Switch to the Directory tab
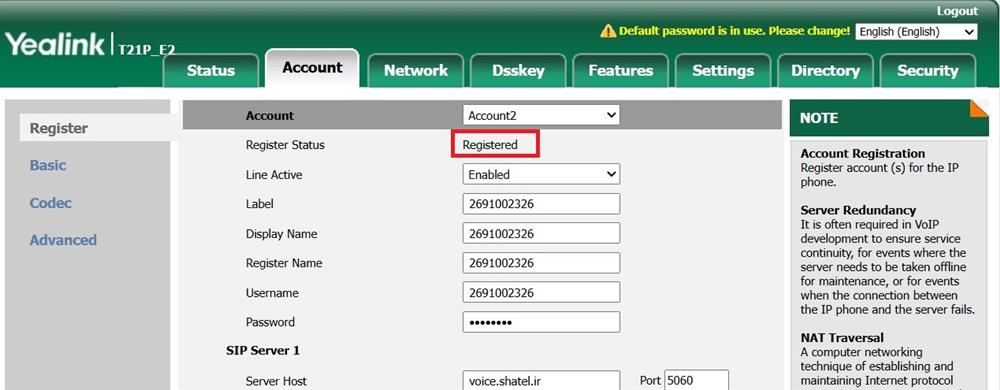Viewport: 1000px width, 390px height. coord(825,71)
